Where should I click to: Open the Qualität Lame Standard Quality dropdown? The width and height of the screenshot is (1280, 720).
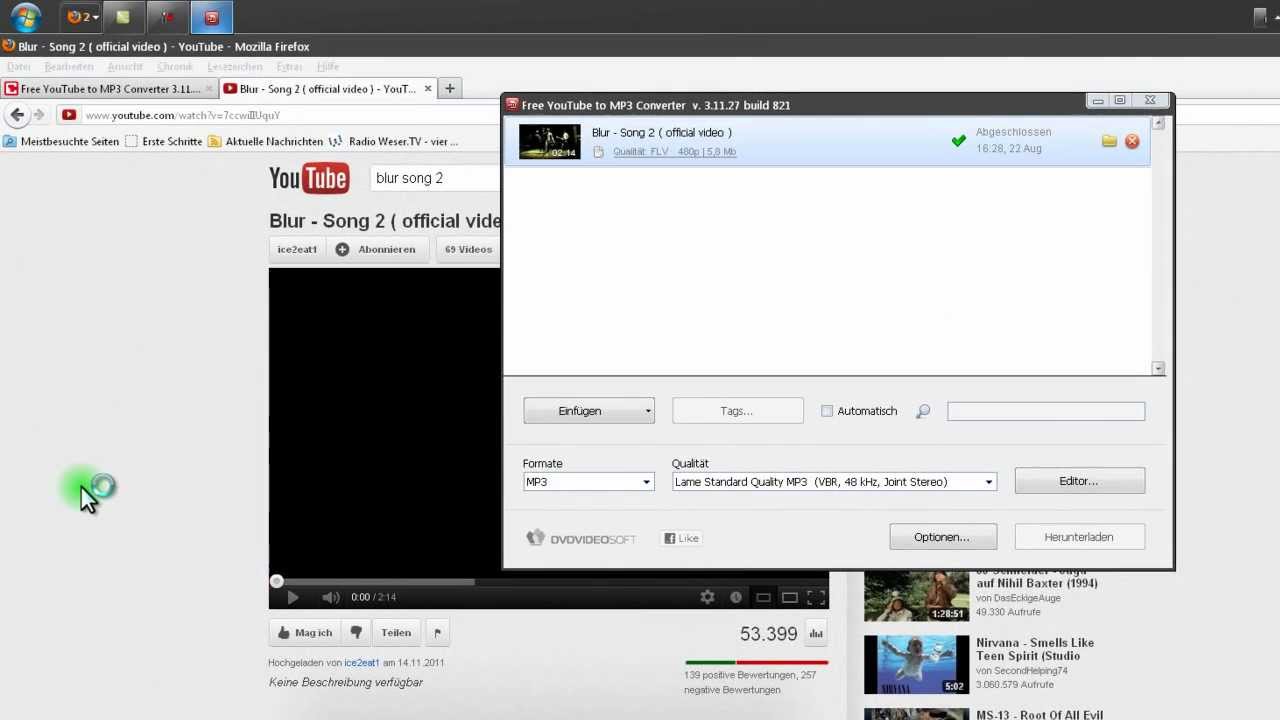click(834, 482)
